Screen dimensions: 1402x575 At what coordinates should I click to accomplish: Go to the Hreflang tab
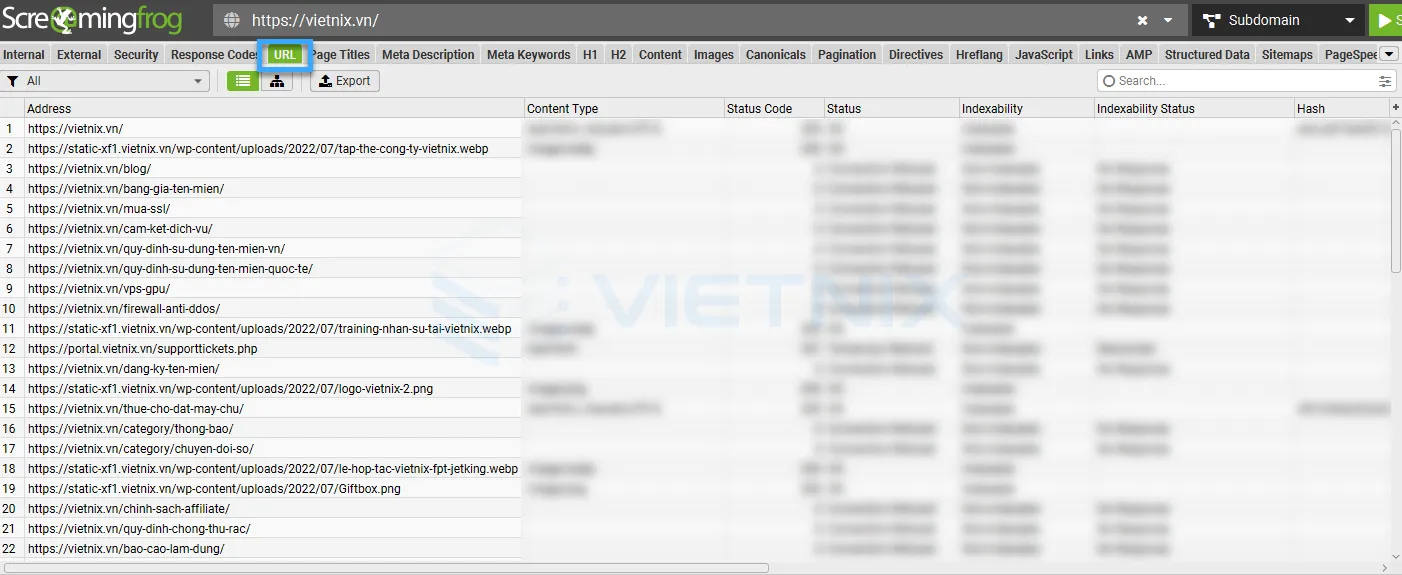click(x=978, y=55)
